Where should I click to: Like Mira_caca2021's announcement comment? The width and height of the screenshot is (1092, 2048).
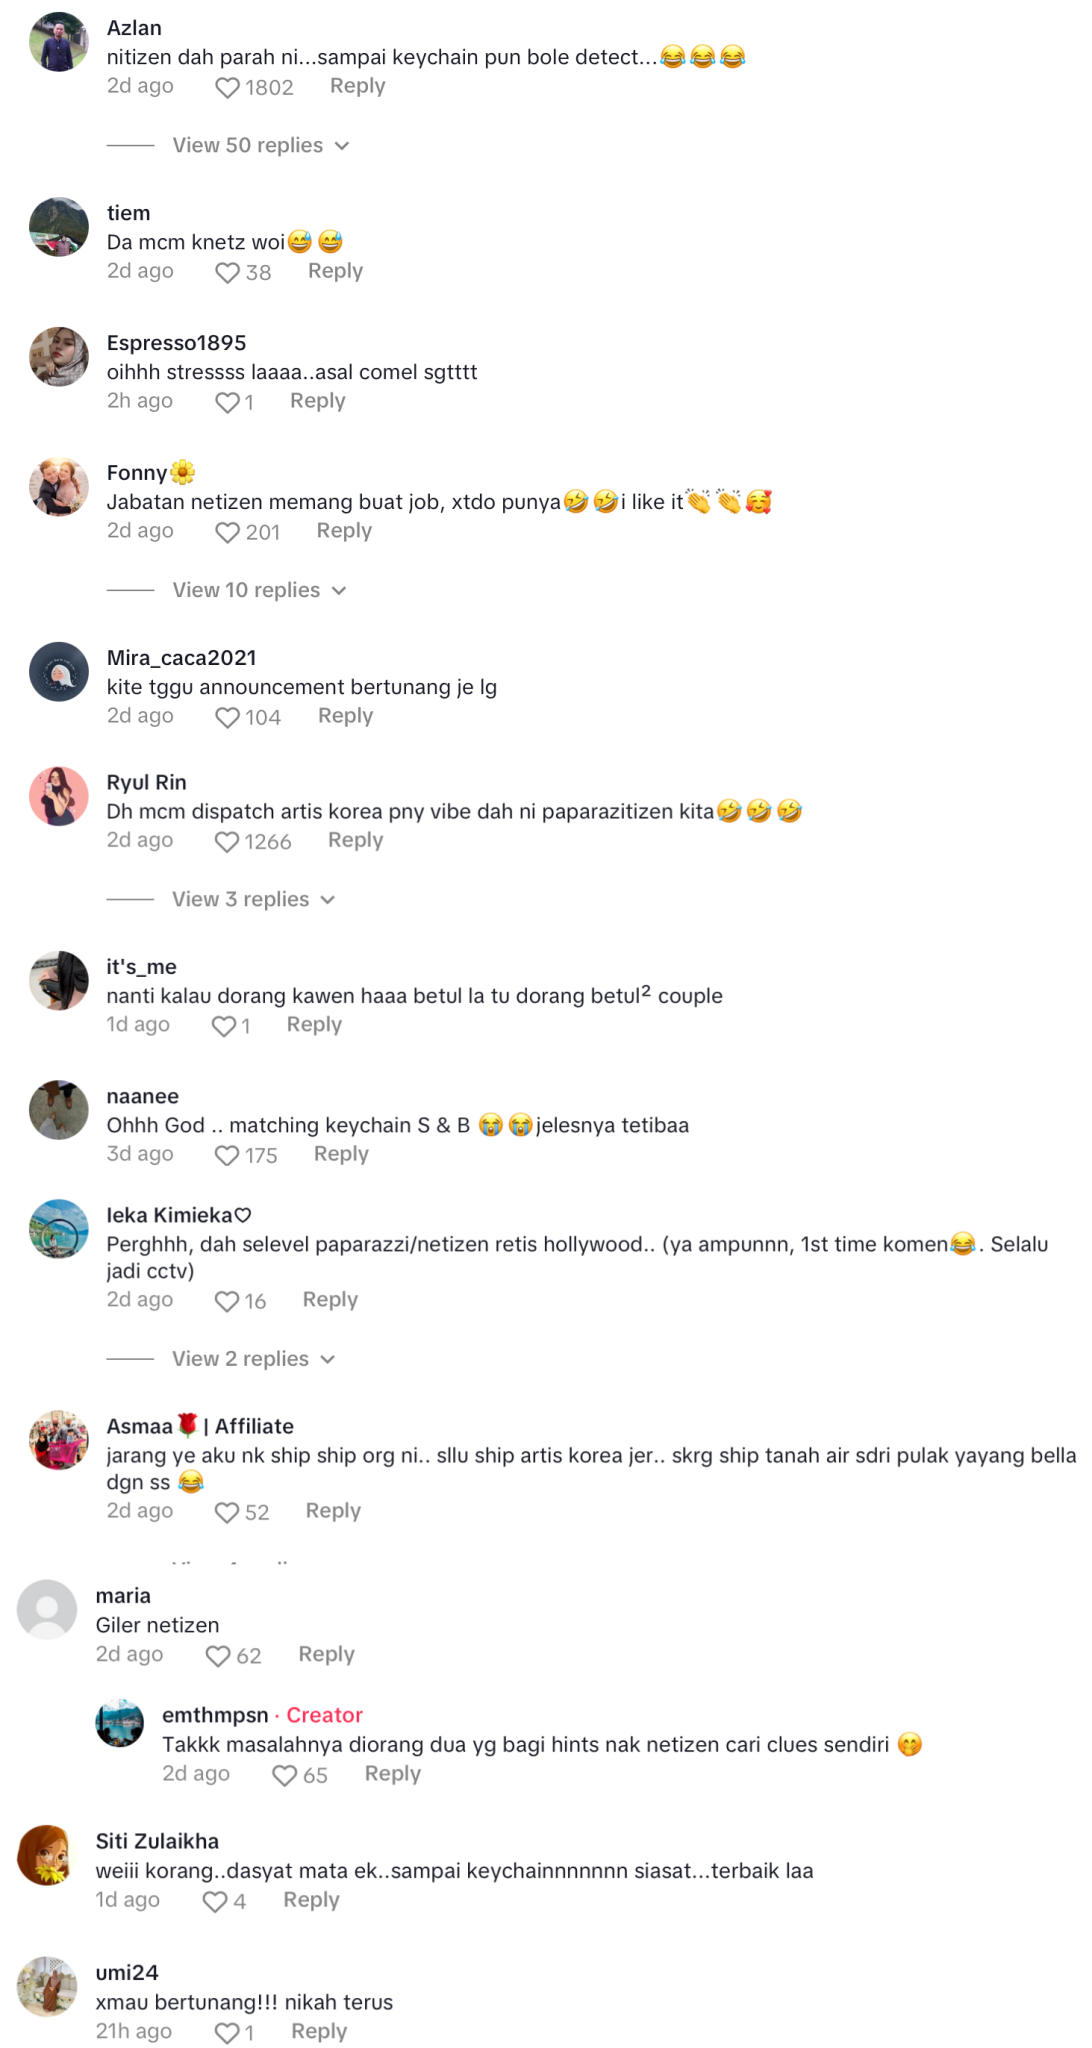coord(226,718)
